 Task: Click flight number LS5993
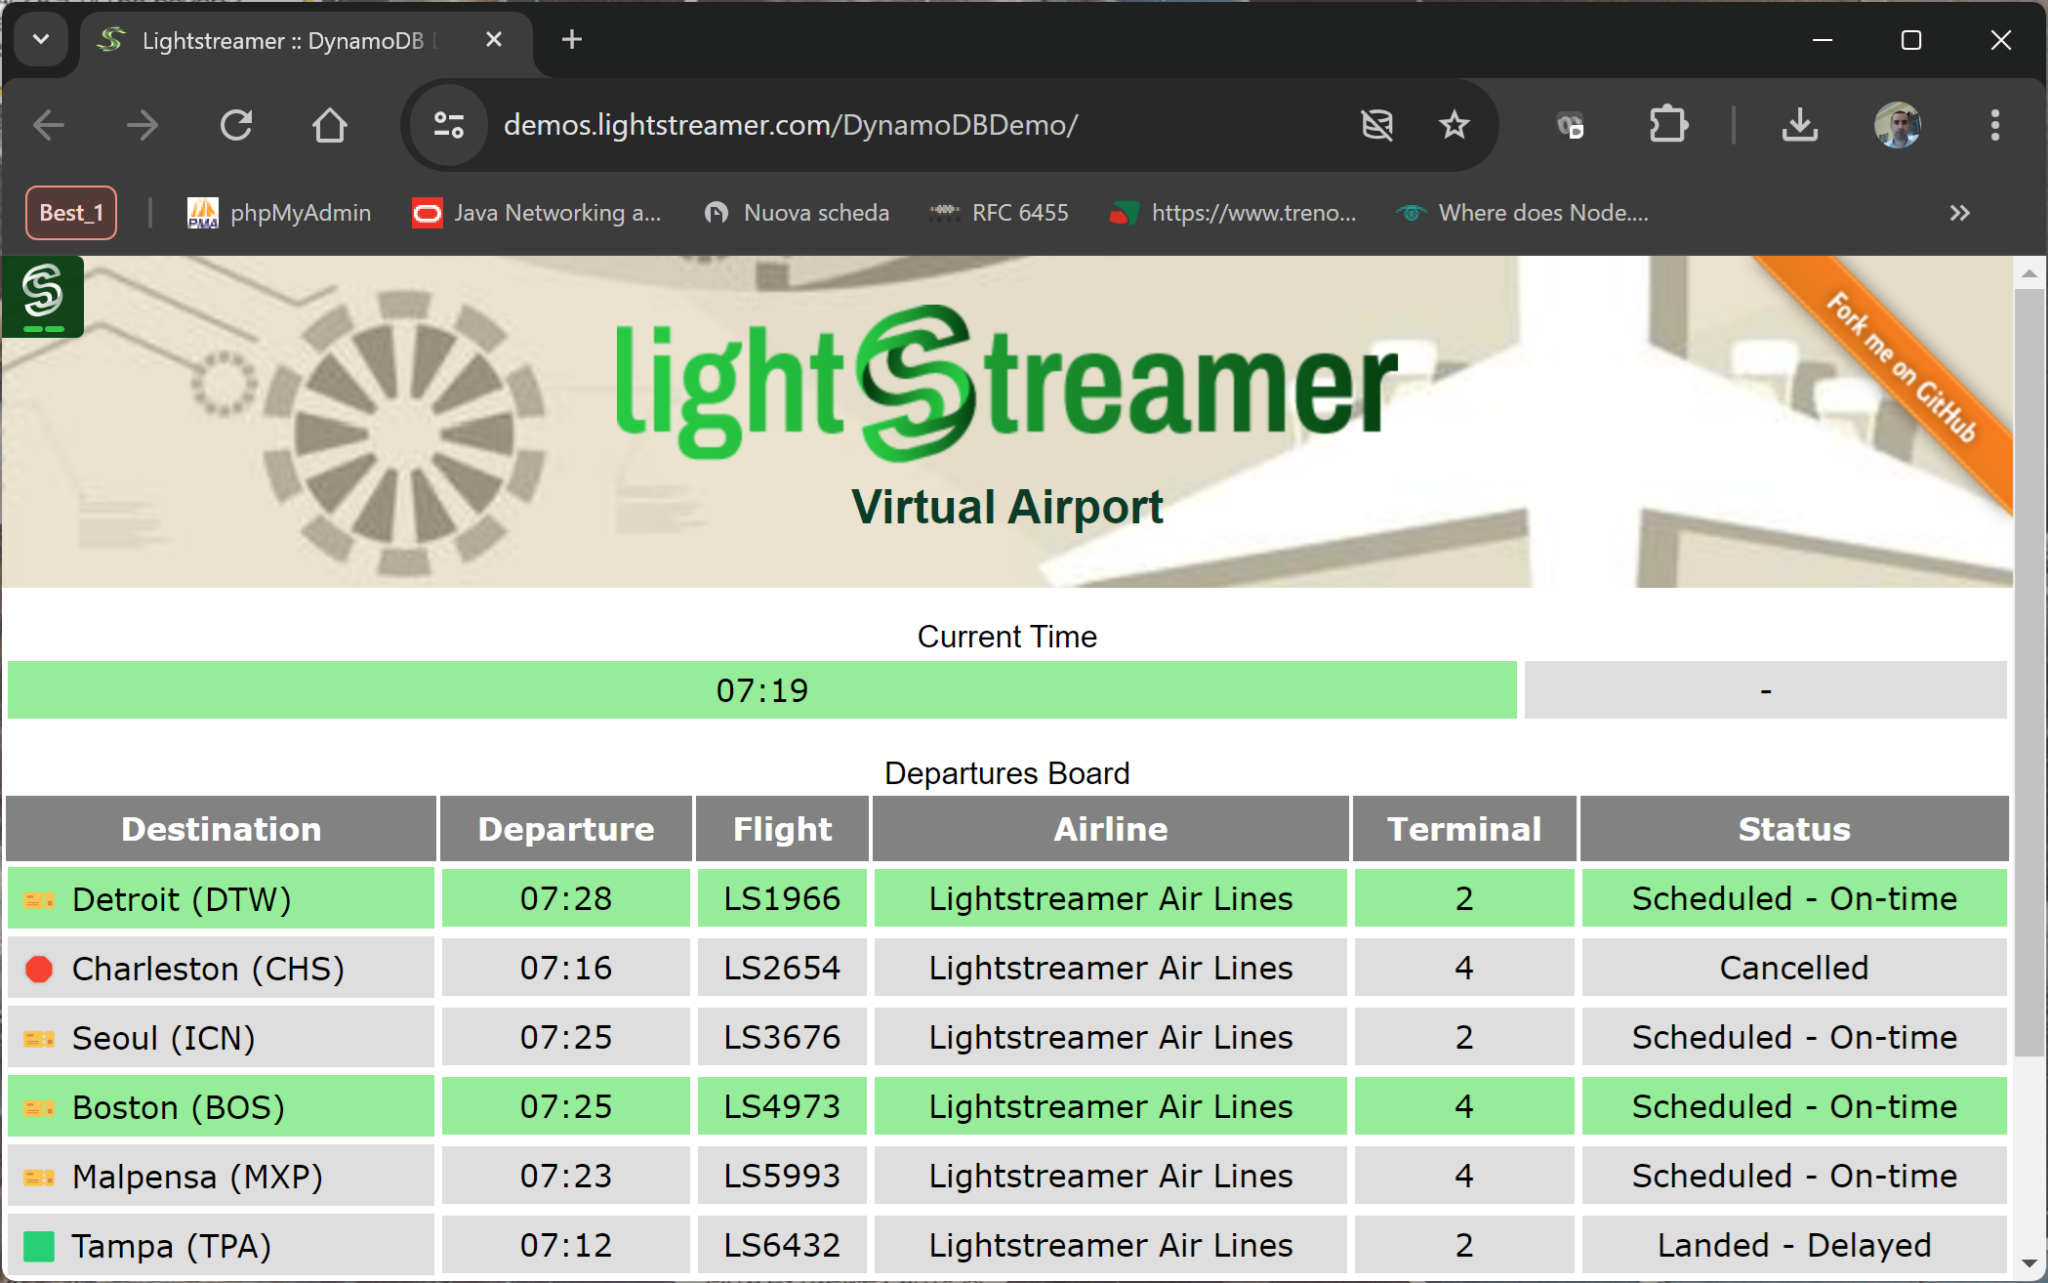pos(782,1176)
